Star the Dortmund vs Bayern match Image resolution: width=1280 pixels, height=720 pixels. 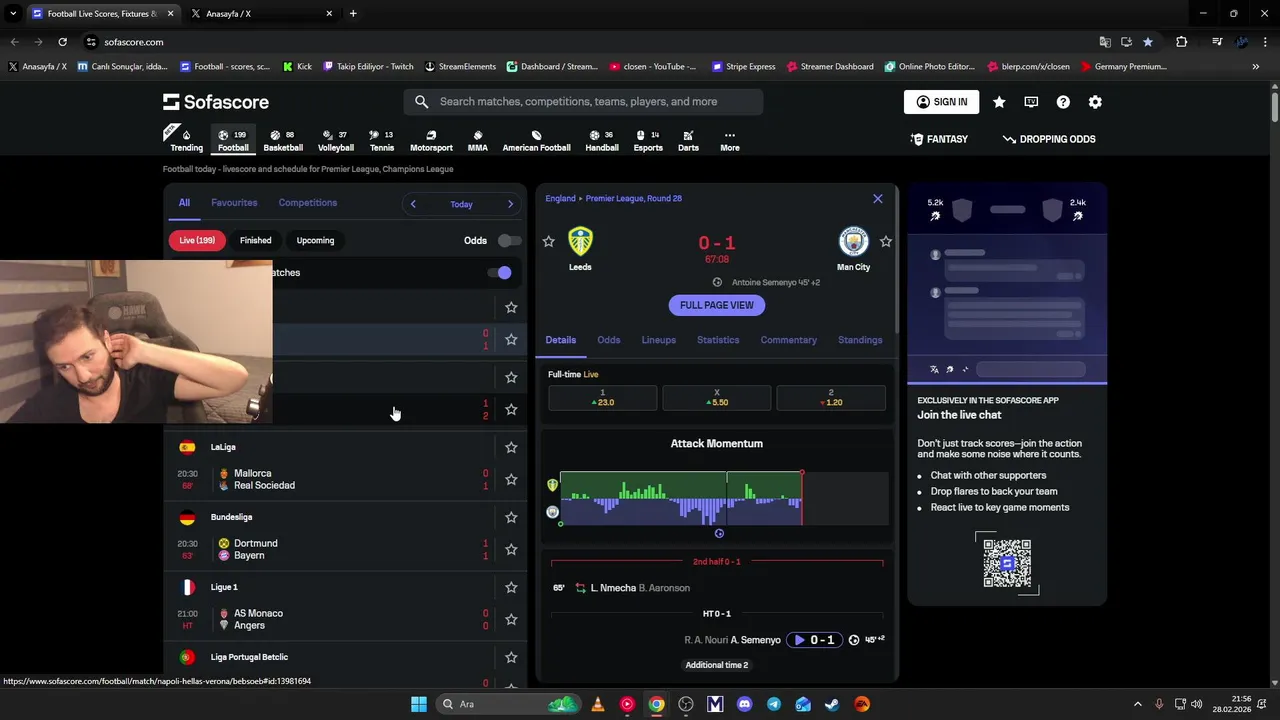click(511, 549)
